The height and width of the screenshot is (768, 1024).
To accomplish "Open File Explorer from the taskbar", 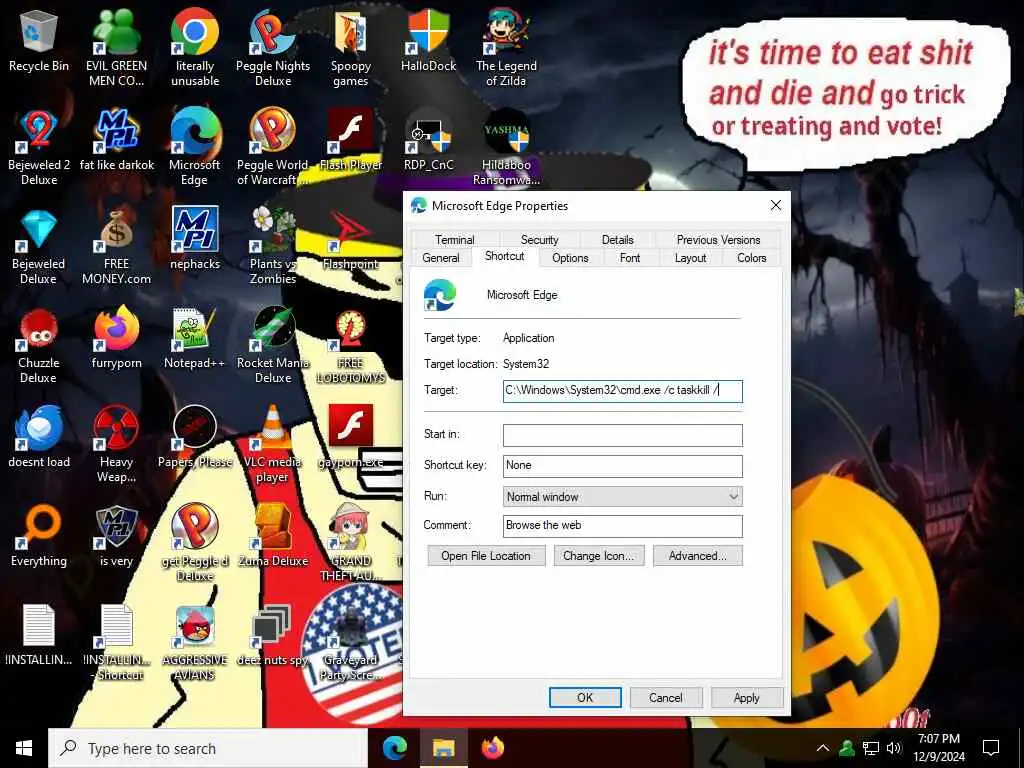I will (444, 748).
